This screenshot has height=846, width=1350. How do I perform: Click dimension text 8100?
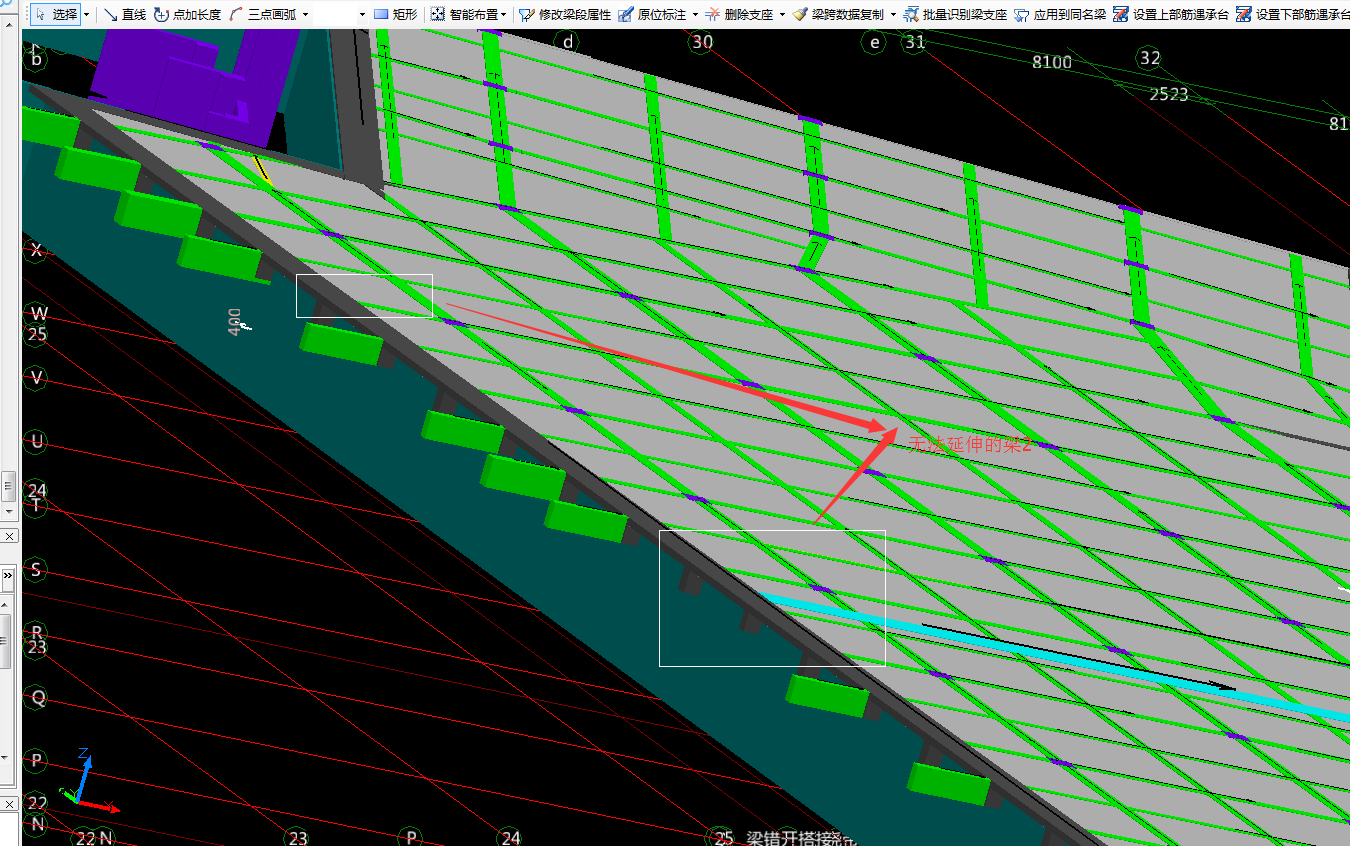[1052, 62]
